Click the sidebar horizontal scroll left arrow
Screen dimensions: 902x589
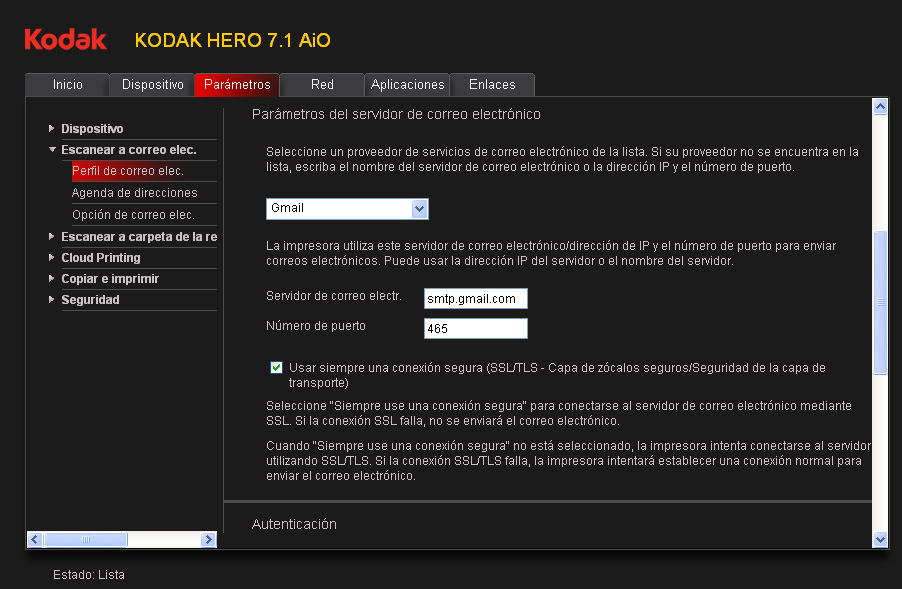(x=35, y=540)
